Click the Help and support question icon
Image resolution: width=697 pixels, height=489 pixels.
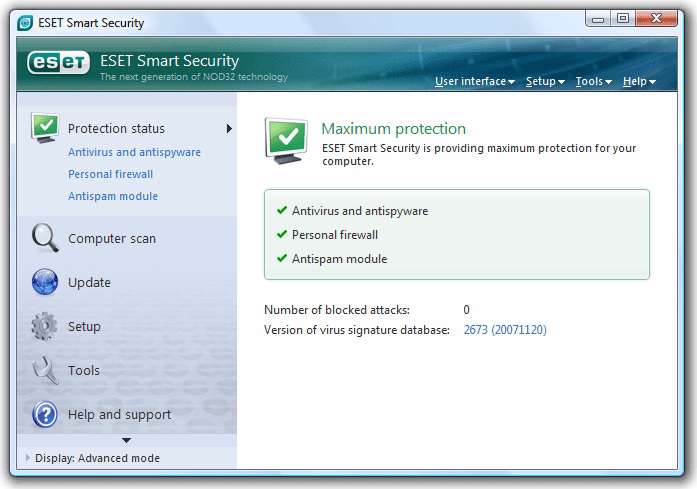pyautogui.click(x=45, y=414)
